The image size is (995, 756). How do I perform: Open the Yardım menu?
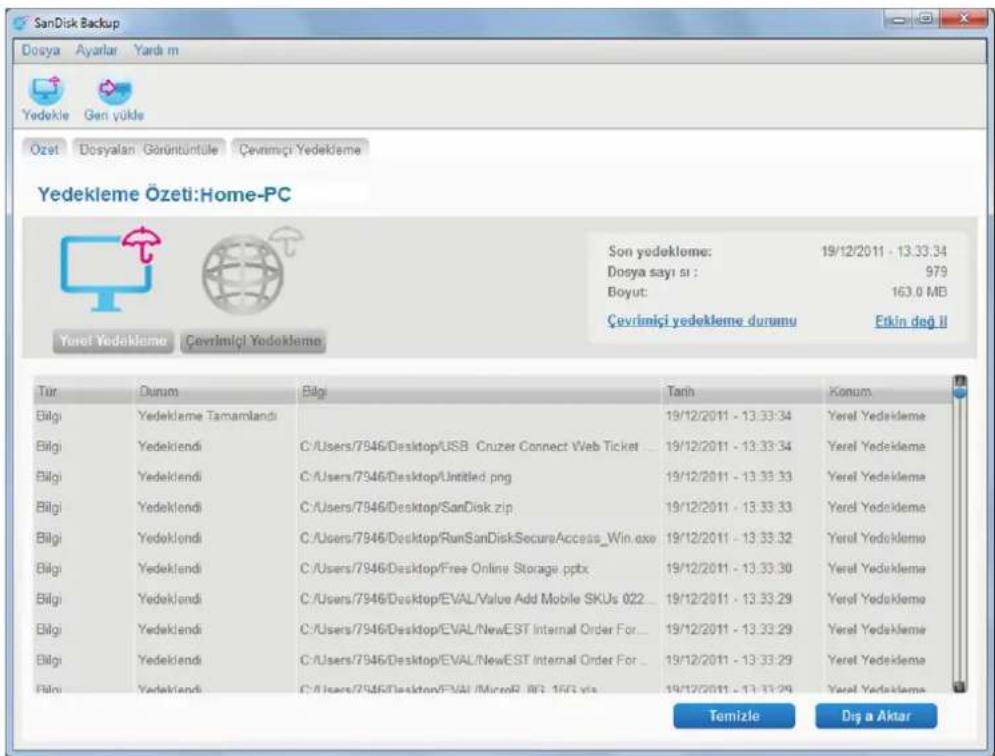point(156,50)
